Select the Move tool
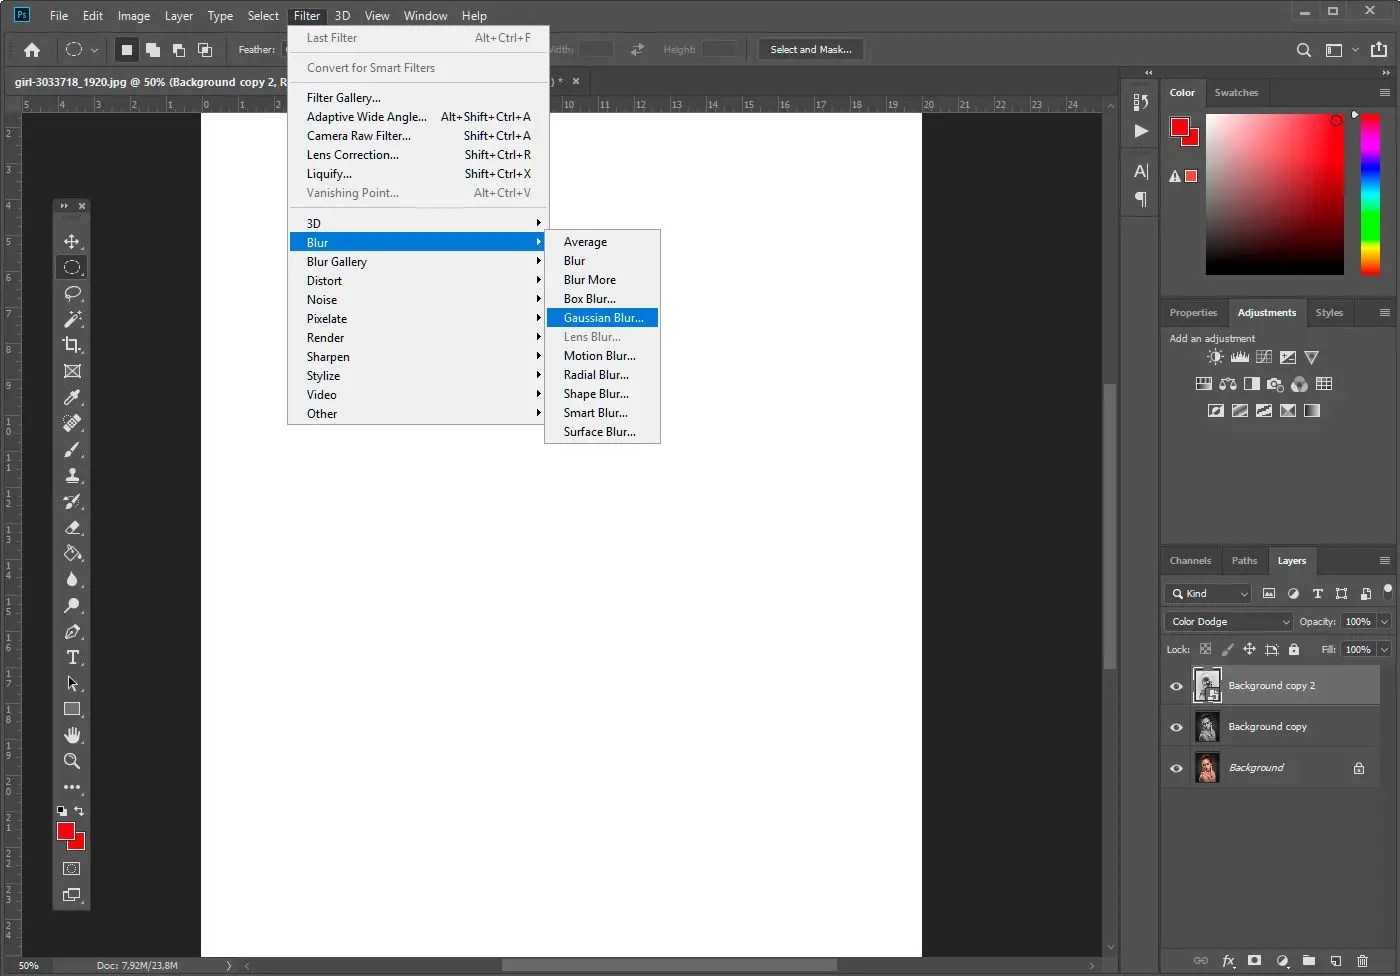 [72, 241]
